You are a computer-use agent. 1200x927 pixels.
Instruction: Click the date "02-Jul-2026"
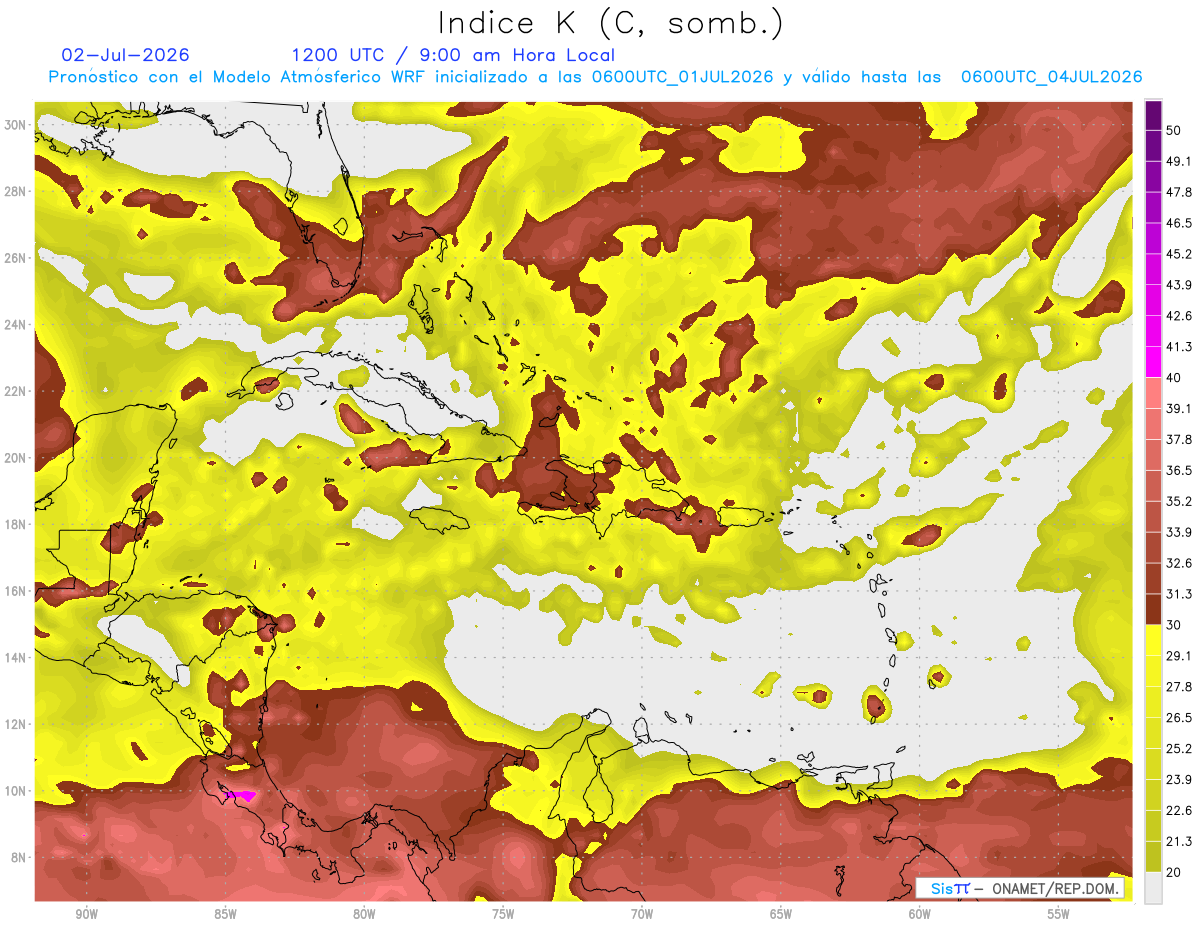pyautogui.click(x=126, y=55)
